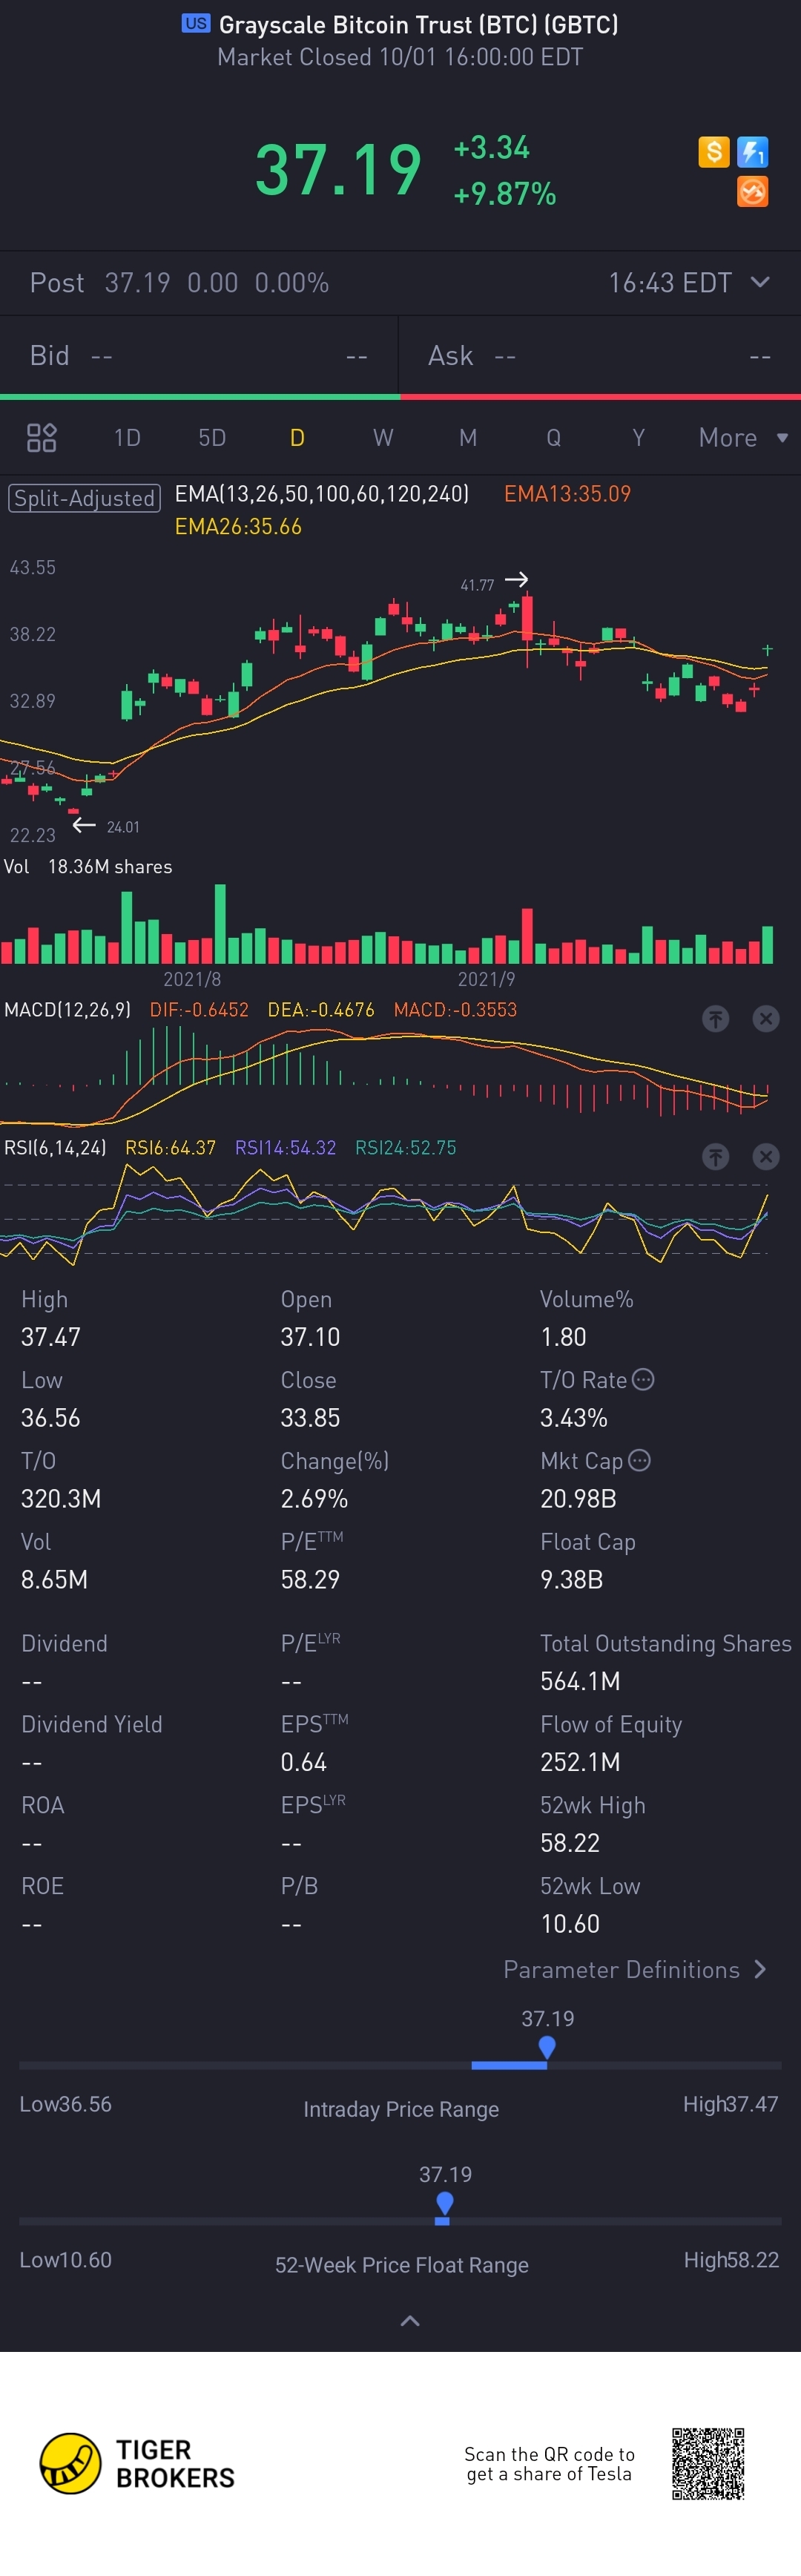Tap the orange circular badge icon
The image size is (801, 2576).
pos(752,191)
